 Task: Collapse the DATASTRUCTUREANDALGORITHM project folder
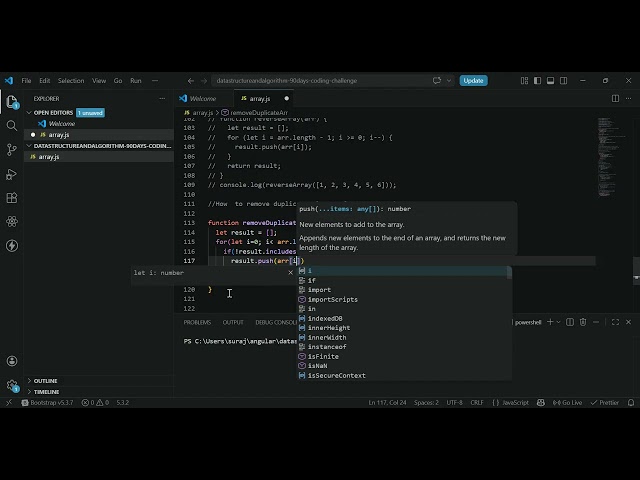(29, 146)
